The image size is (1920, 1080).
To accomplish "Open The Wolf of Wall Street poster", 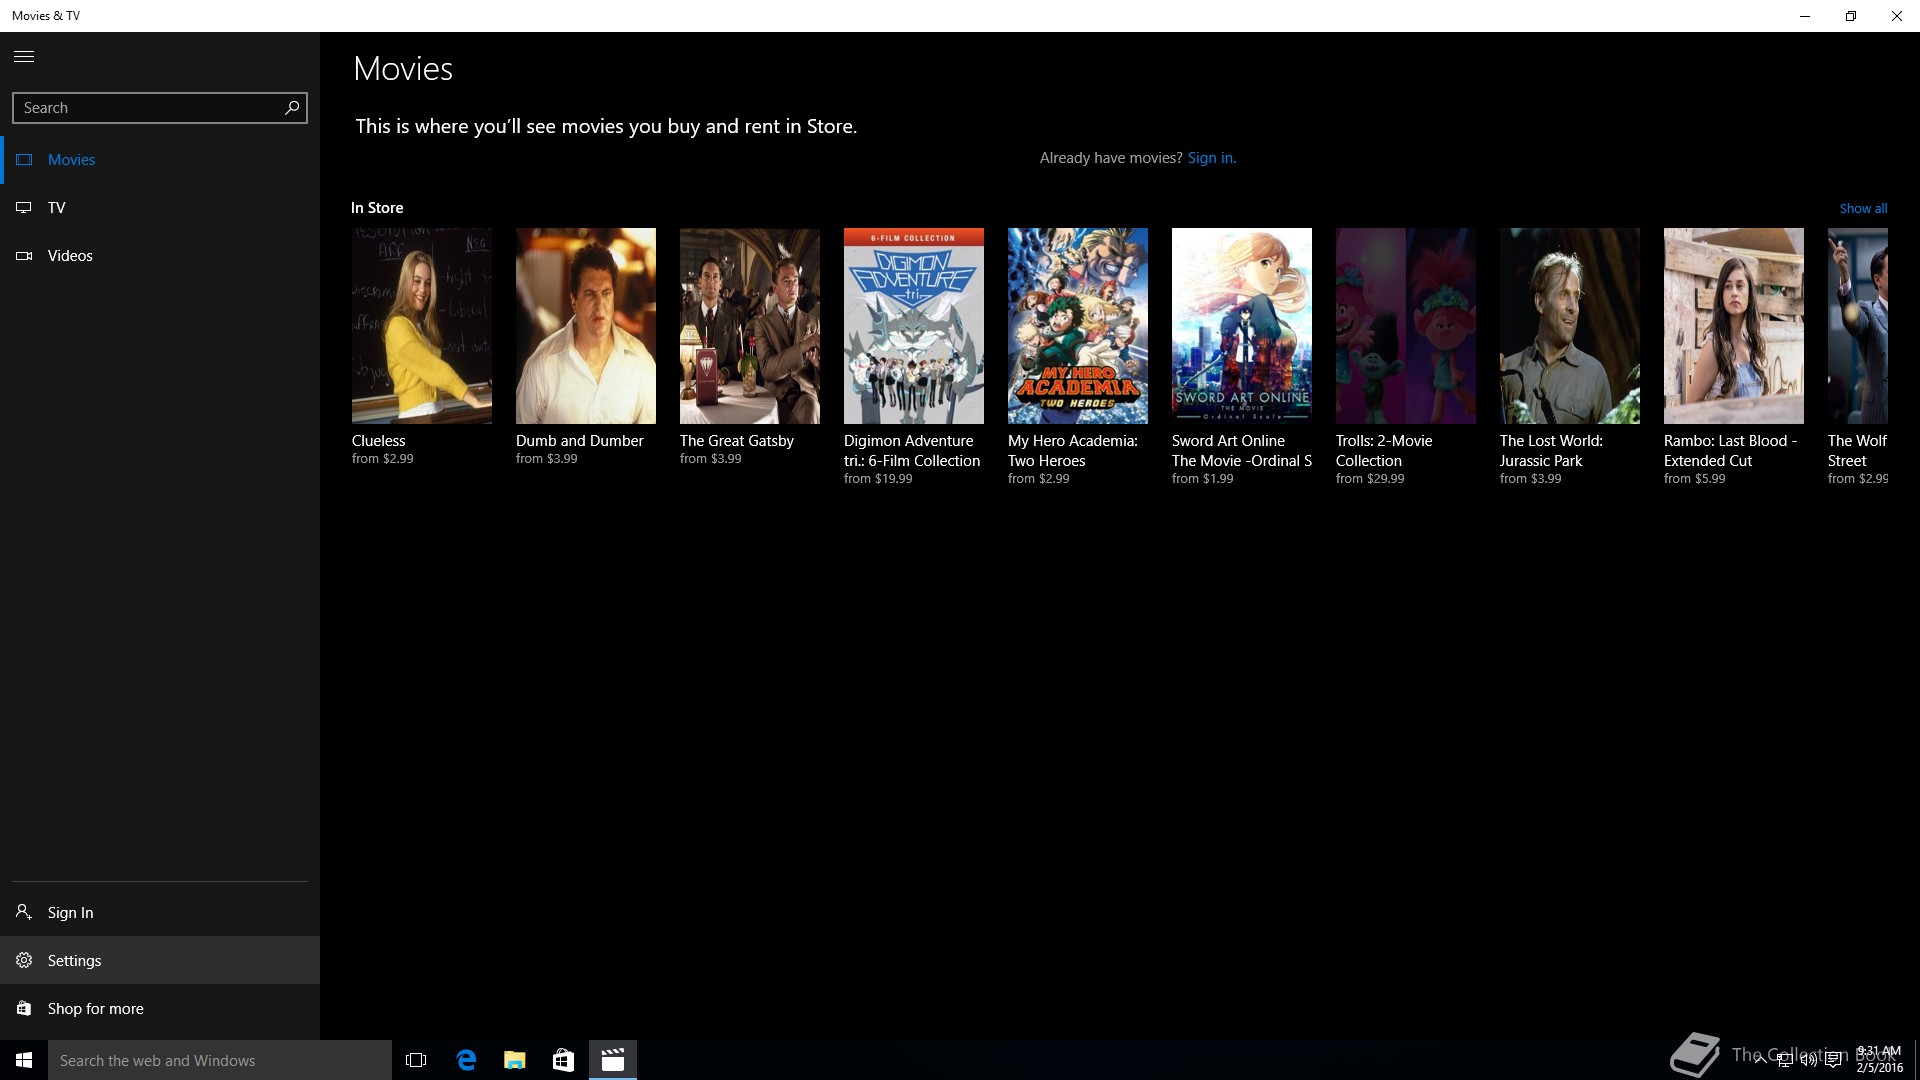I will 1858,326.
